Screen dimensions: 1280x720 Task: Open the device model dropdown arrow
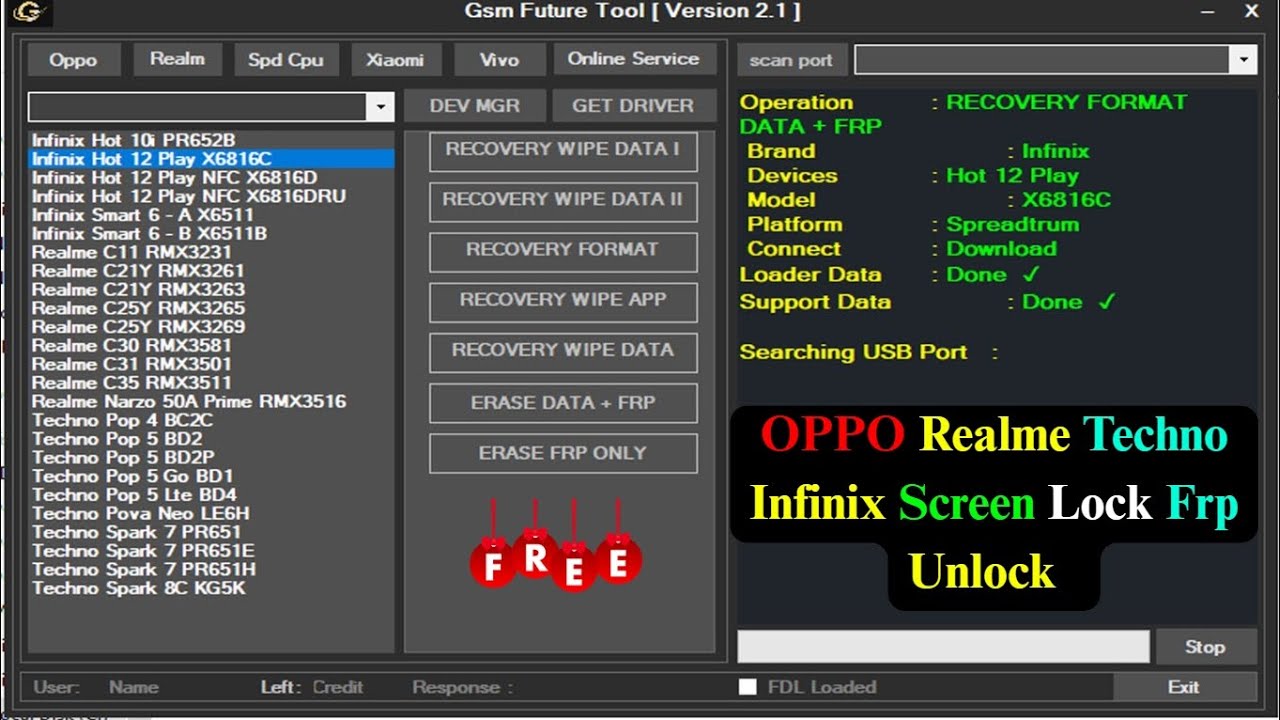coord(380,107)
